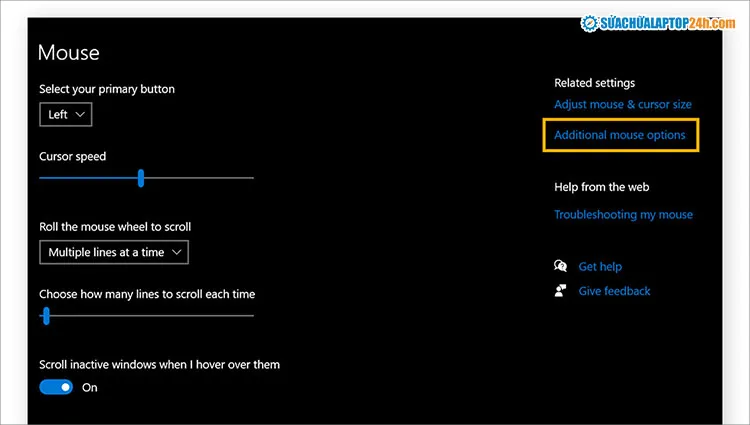This screenshot has width=750, height=425.
Task: Click the right end of Cursor speed track
Action: 250,178
